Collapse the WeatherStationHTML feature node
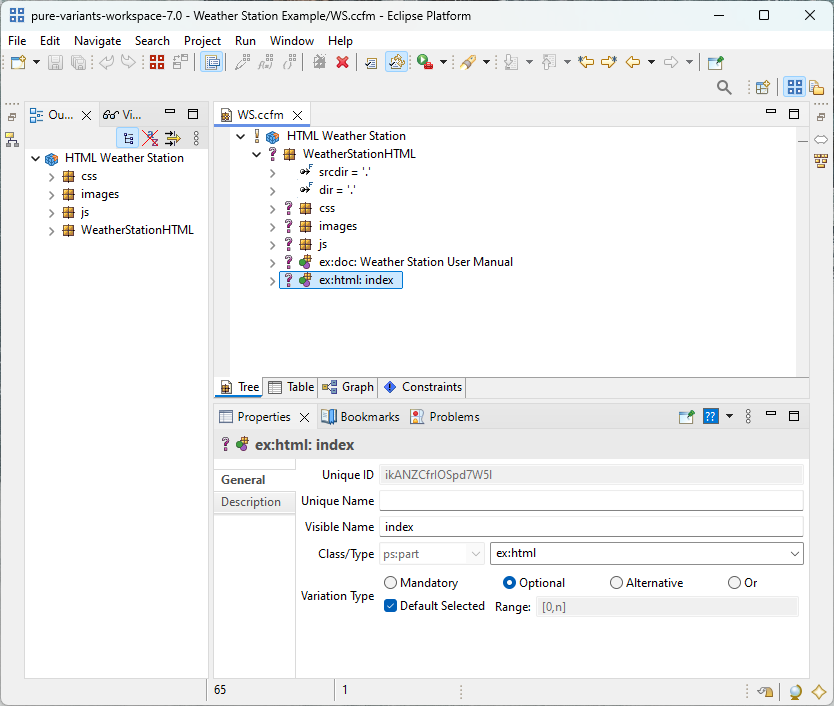The image size is (834, 706). [x=256, y=153]
